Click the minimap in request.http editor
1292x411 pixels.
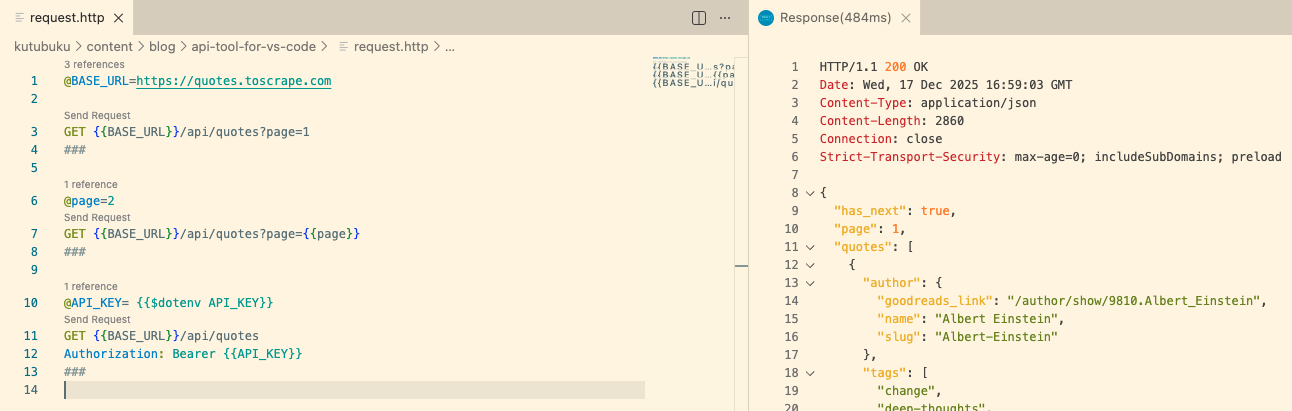(x=693, y=73)
